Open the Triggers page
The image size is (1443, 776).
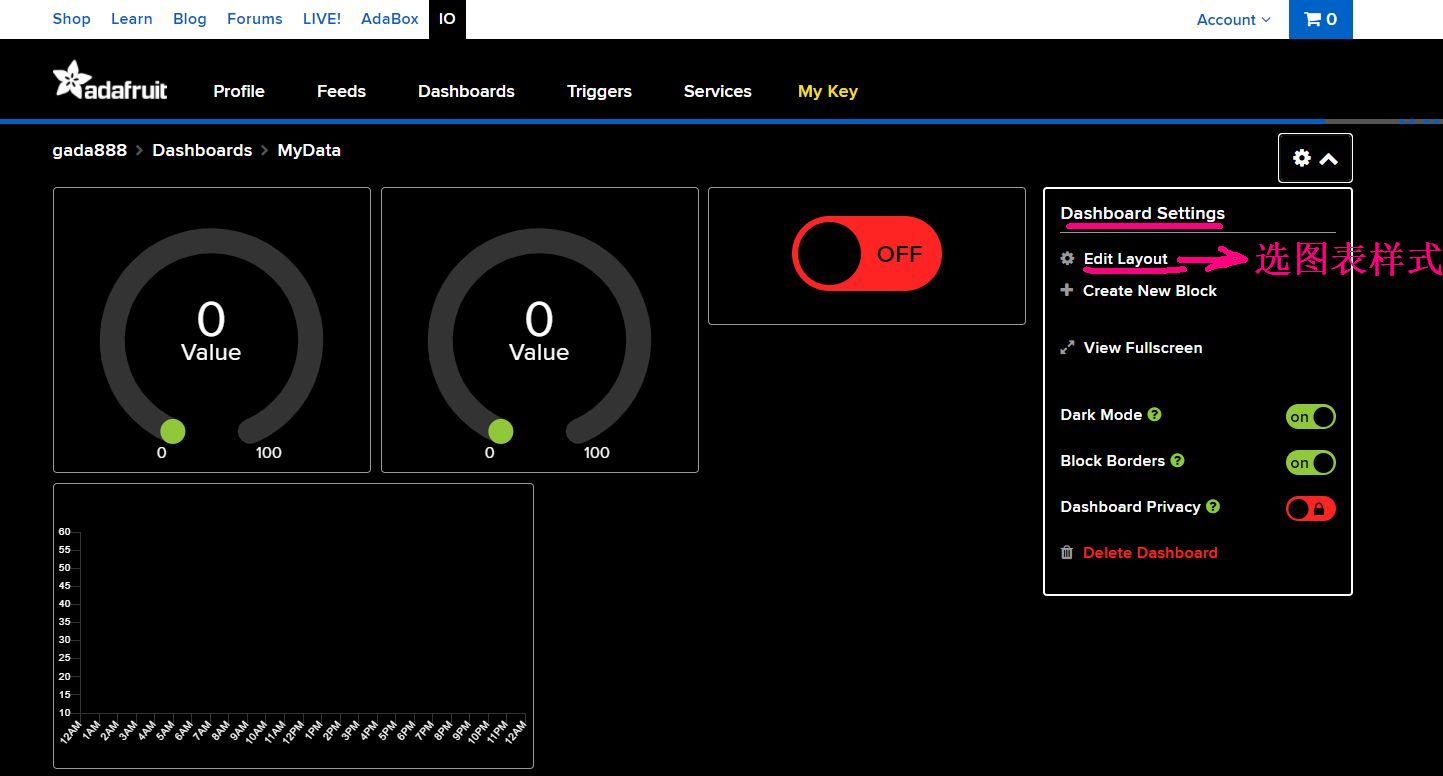(x=599, y=91)
